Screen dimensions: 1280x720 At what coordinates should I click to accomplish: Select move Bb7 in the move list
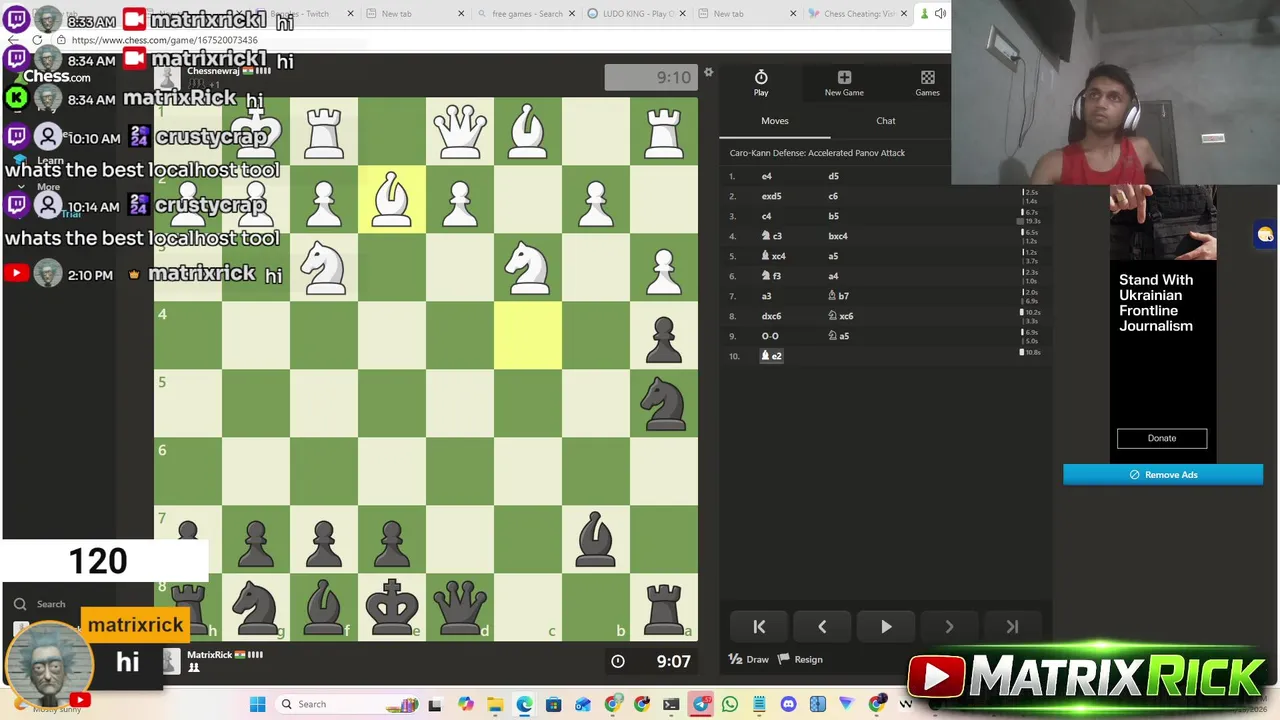click(838, 296)
